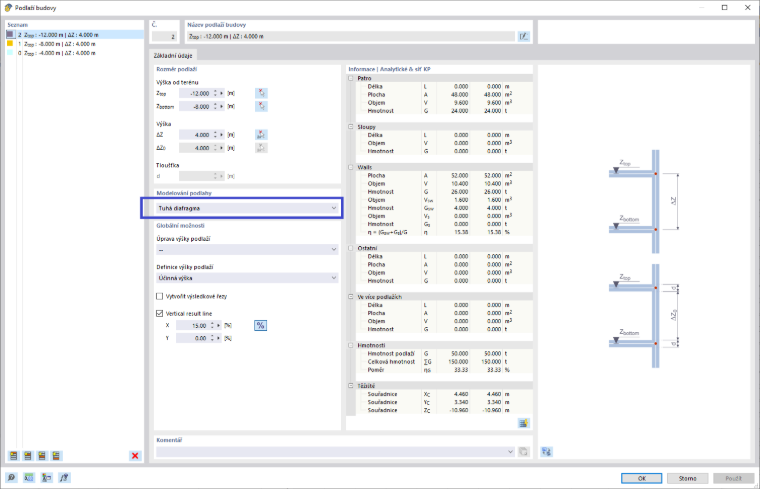Viewport: 760px width, 489px height.
Task: Click the pick height icon beside ΔZ field
Action: [261, 135]
